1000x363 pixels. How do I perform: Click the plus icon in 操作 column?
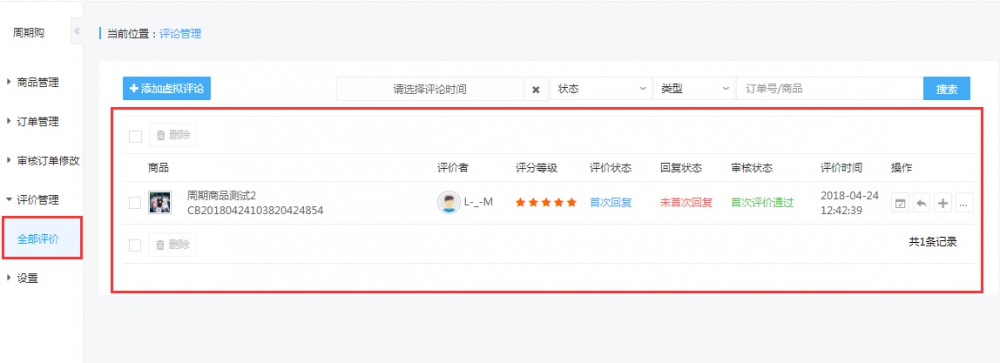[x=943, y=204]
